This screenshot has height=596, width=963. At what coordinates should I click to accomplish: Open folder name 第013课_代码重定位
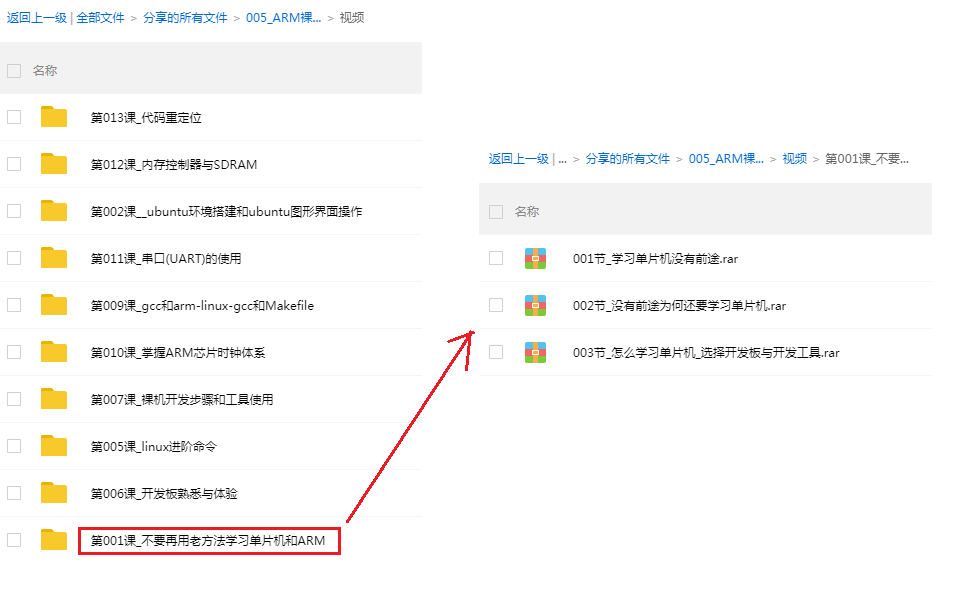point(146,117)
